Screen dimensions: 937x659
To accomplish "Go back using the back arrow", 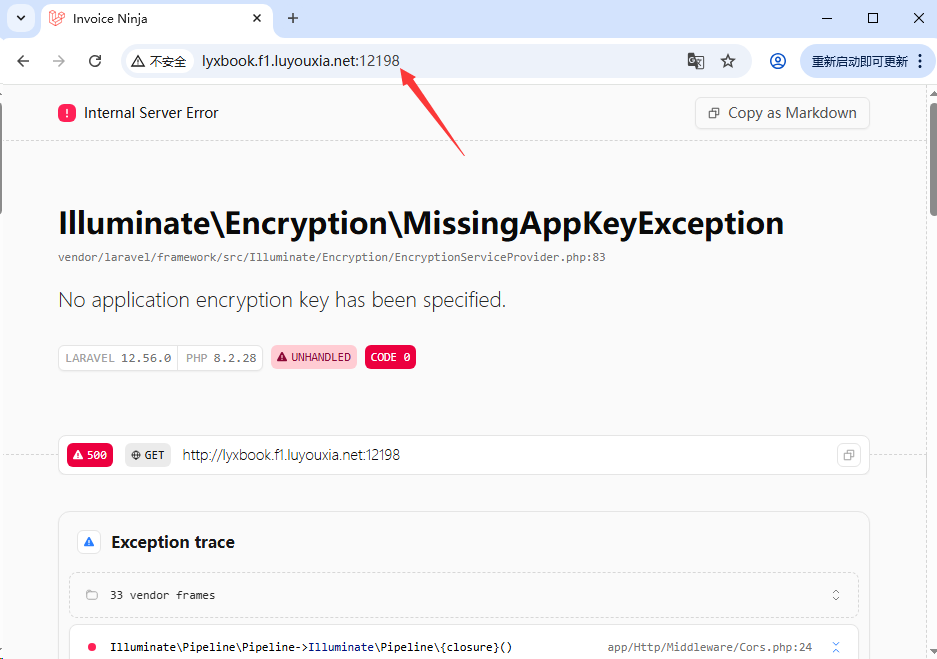I will (x=23, y=61).
